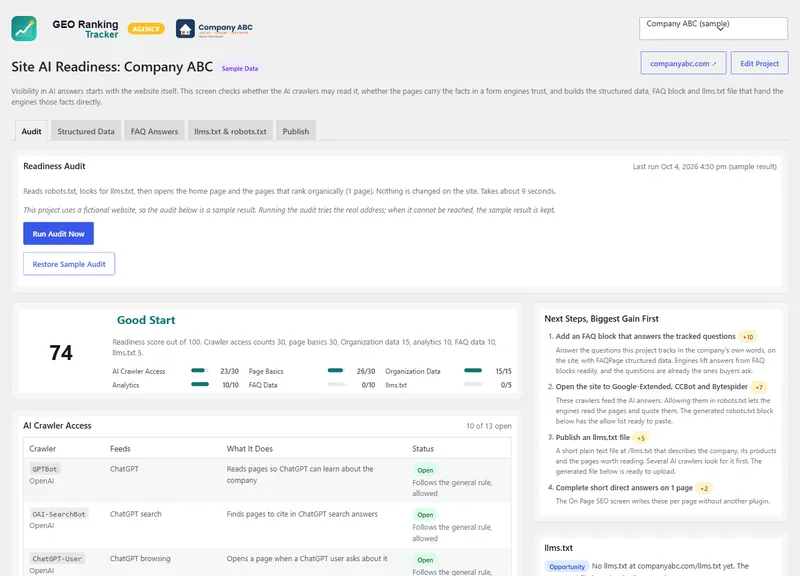
Task: Click the Organization Data progress bar
Action: coord(473,370)
